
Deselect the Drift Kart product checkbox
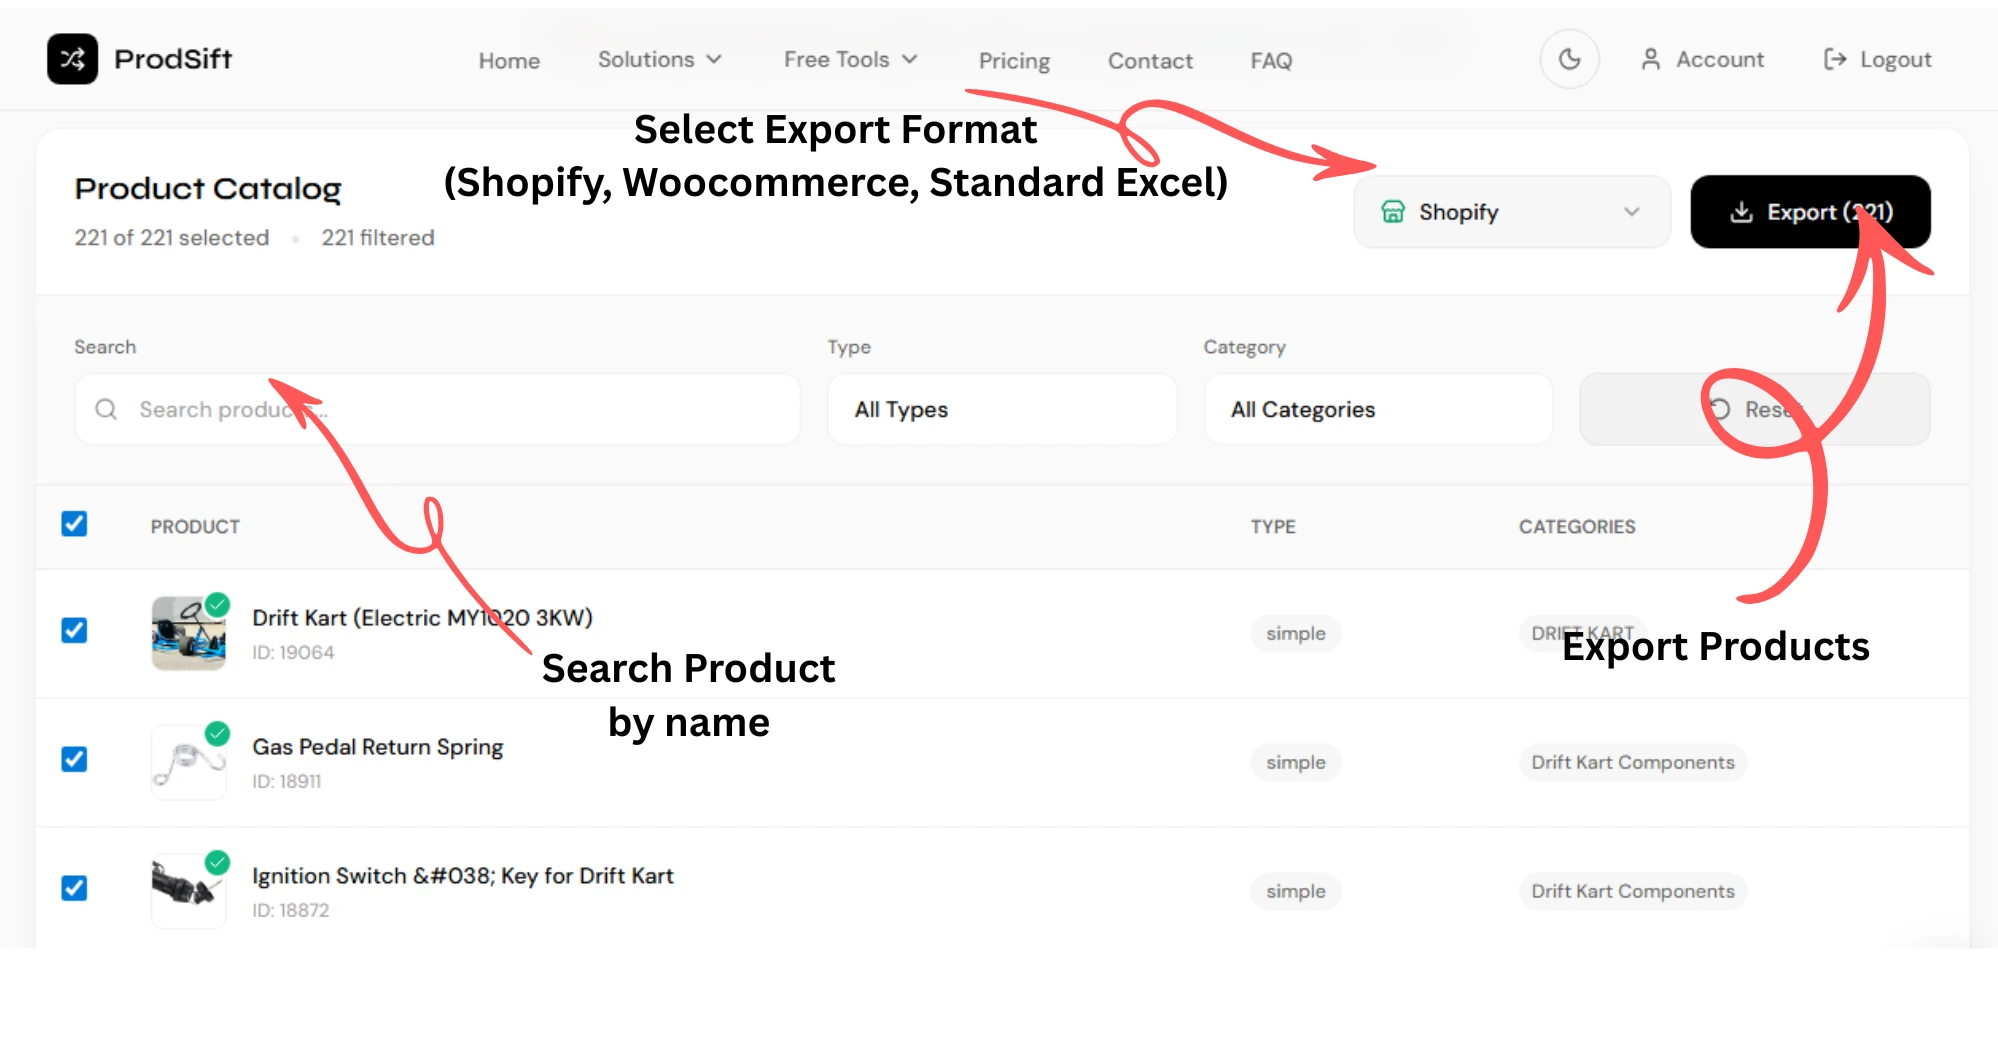click(74, 630)
